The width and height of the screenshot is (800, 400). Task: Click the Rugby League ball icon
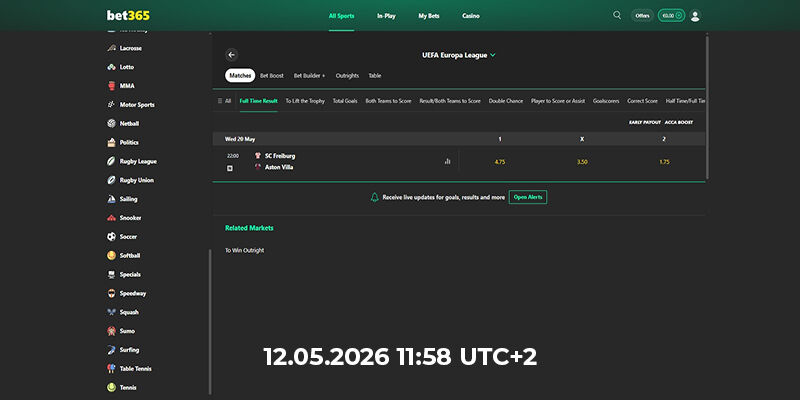[111, 161]
